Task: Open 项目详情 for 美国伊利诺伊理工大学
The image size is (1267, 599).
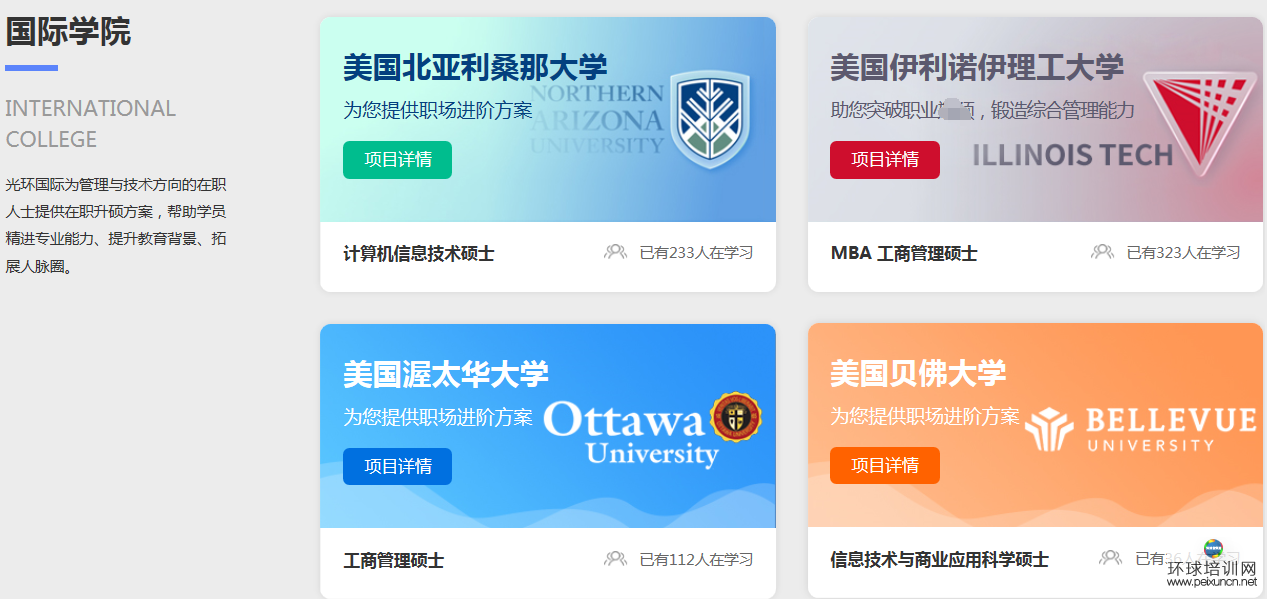Action: coord(885,160)
